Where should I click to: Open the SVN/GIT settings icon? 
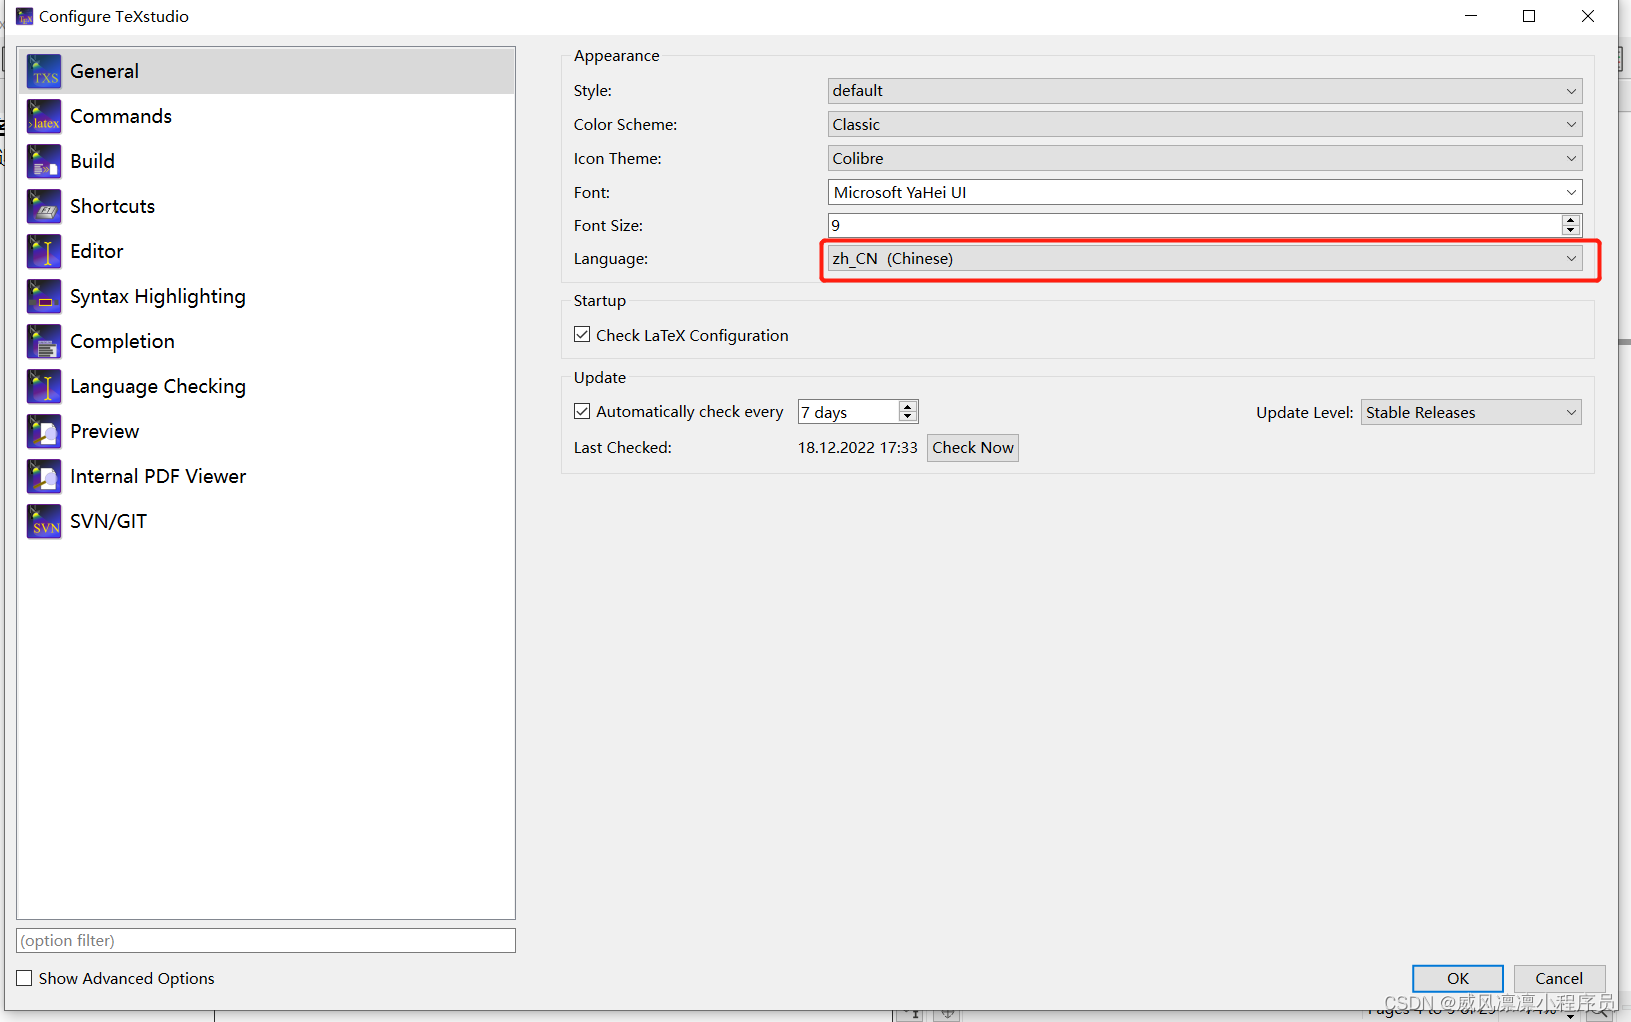click(44, 521)
